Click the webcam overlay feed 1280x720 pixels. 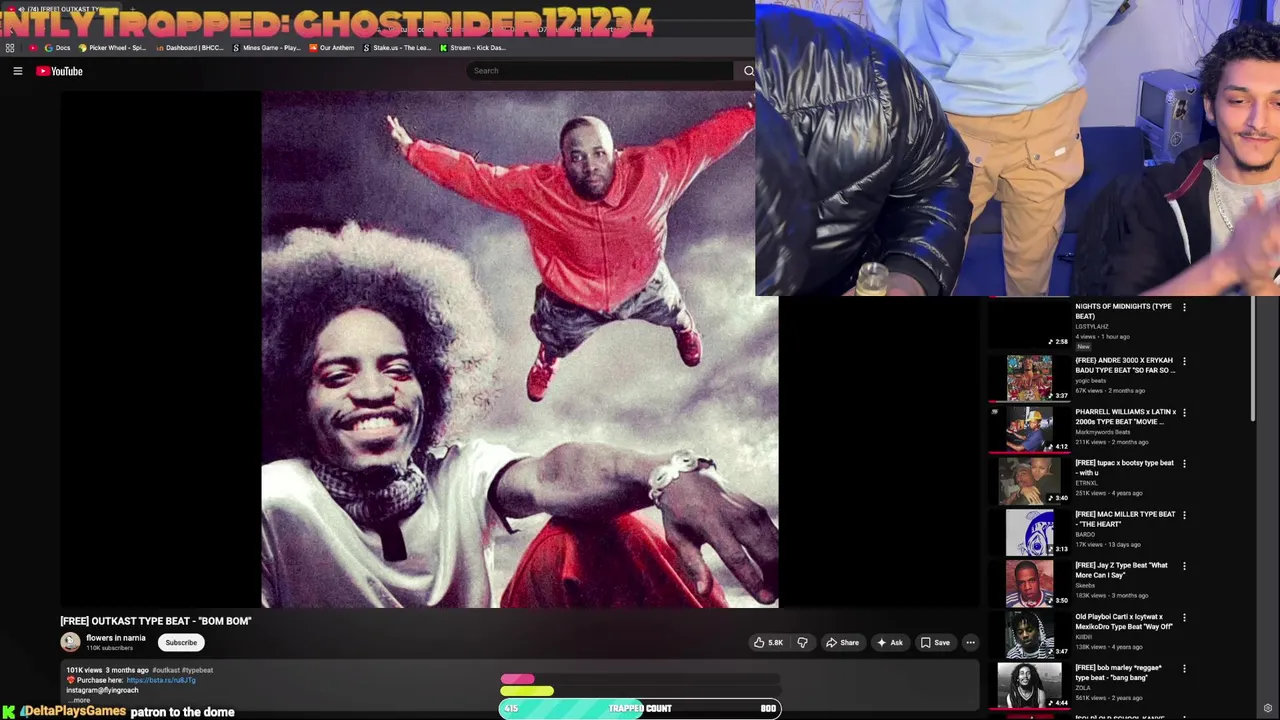[1017, 148]
